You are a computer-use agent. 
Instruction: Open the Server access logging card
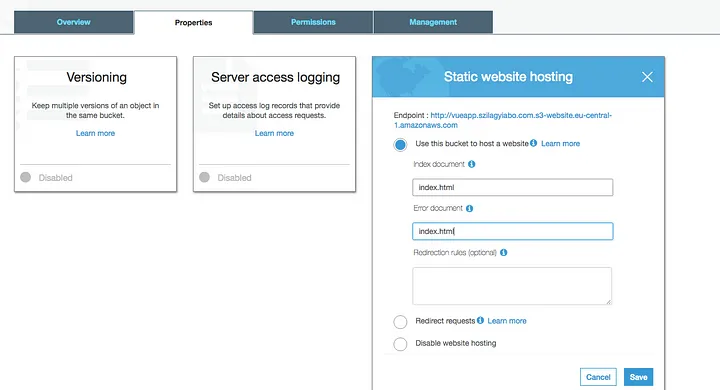(275, 124)
